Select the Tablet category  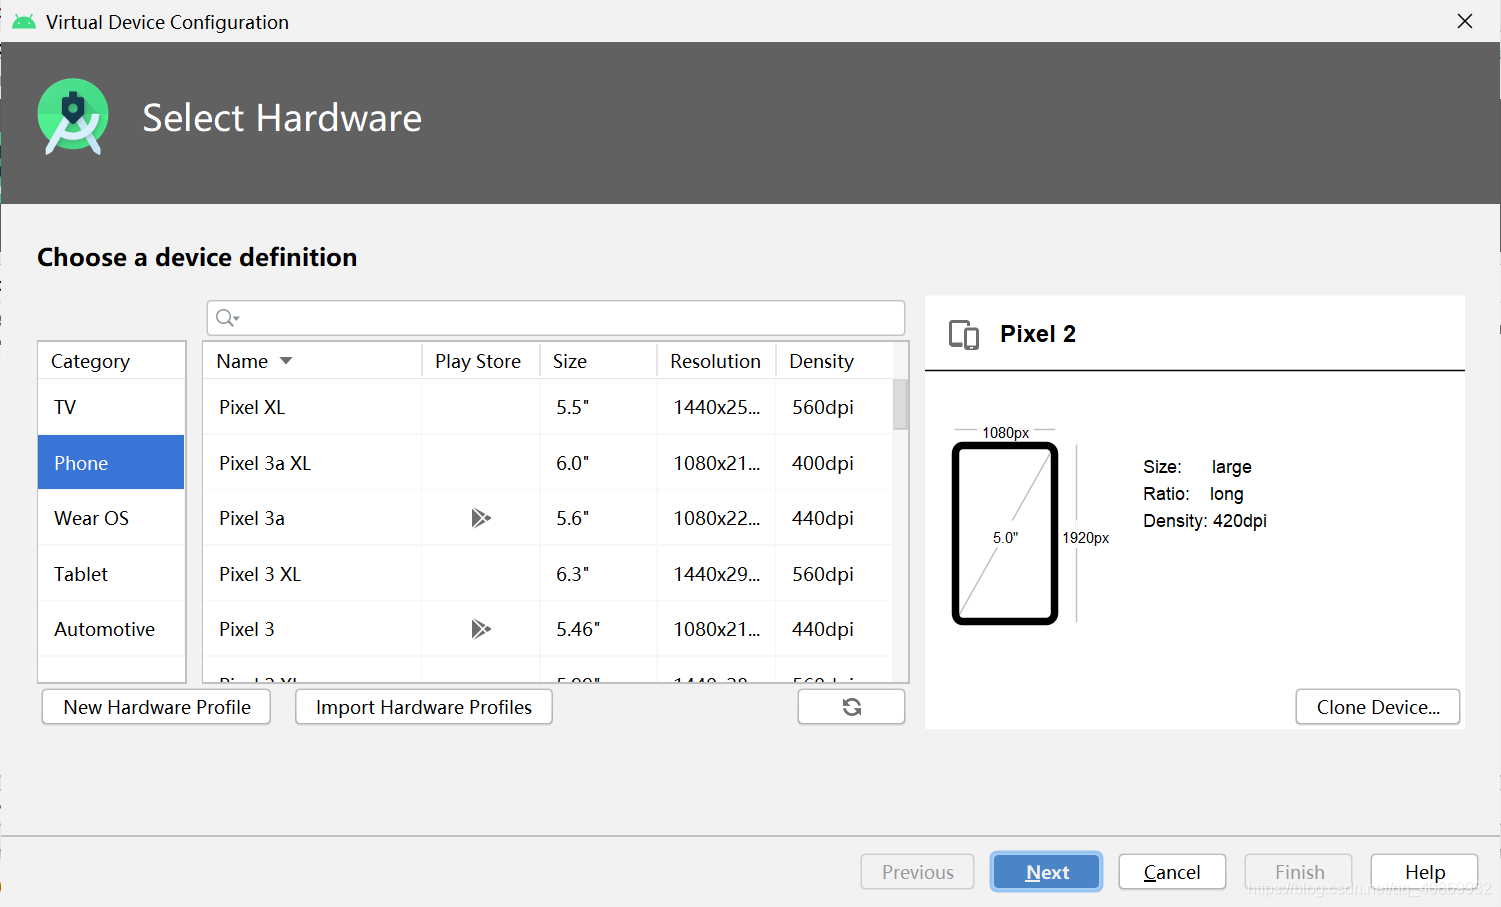111,574
